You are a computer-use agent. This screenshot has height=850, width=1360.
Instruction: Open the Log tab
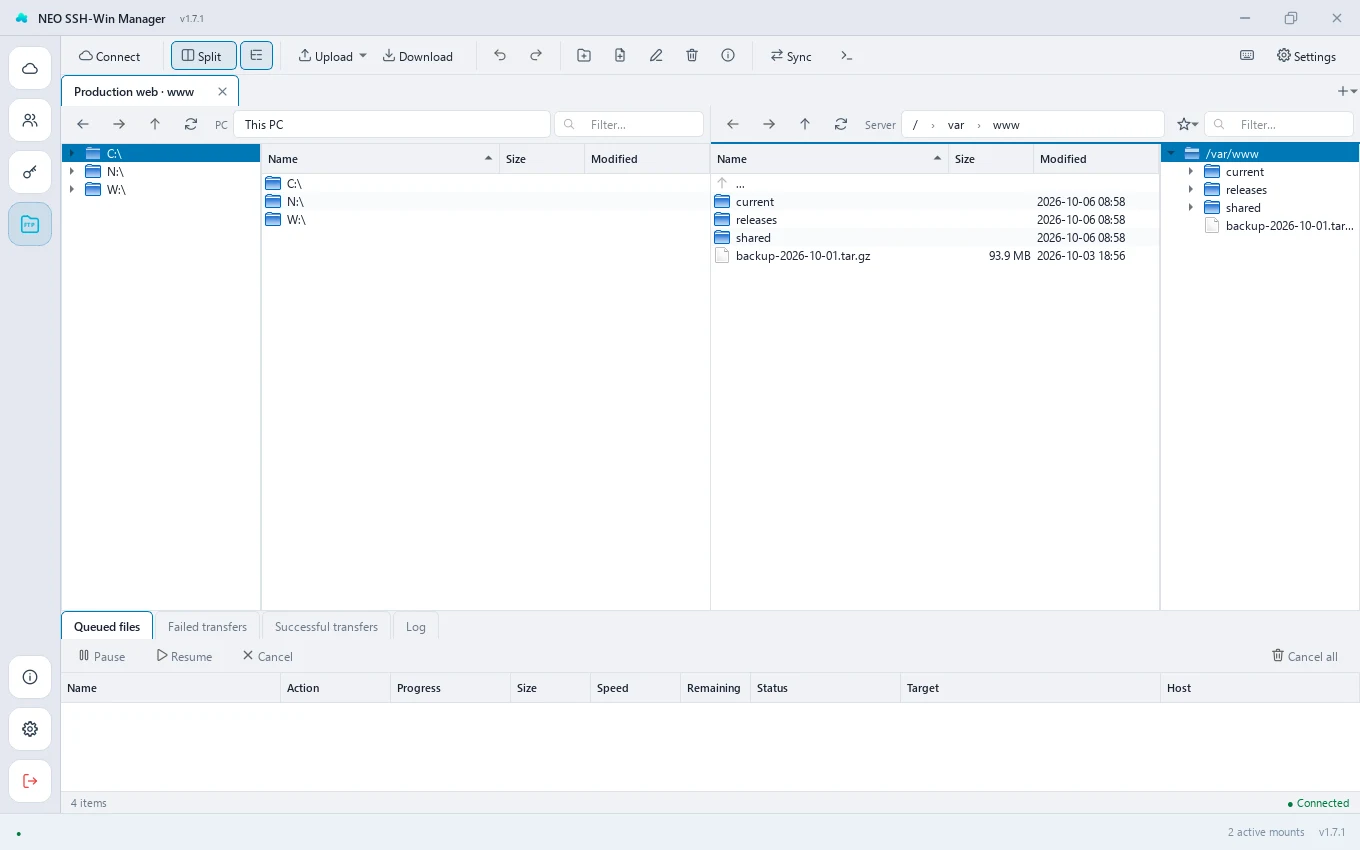click(416, 627)
